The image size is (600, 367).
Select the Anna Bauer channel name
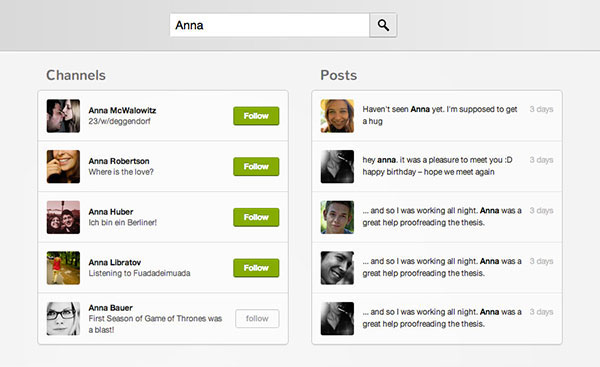(x=111, y=308)
